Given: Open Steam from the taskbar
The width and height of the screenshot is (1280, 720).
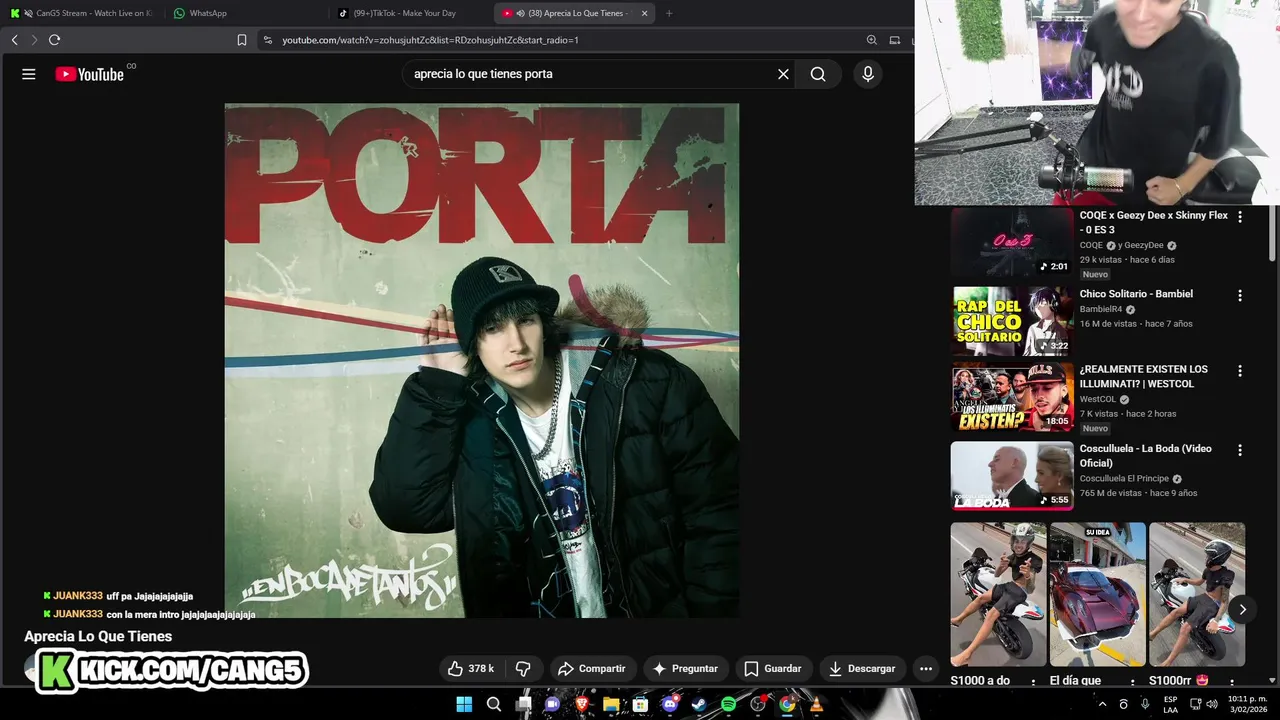Looking at the screenshot, I should (699, 704).
